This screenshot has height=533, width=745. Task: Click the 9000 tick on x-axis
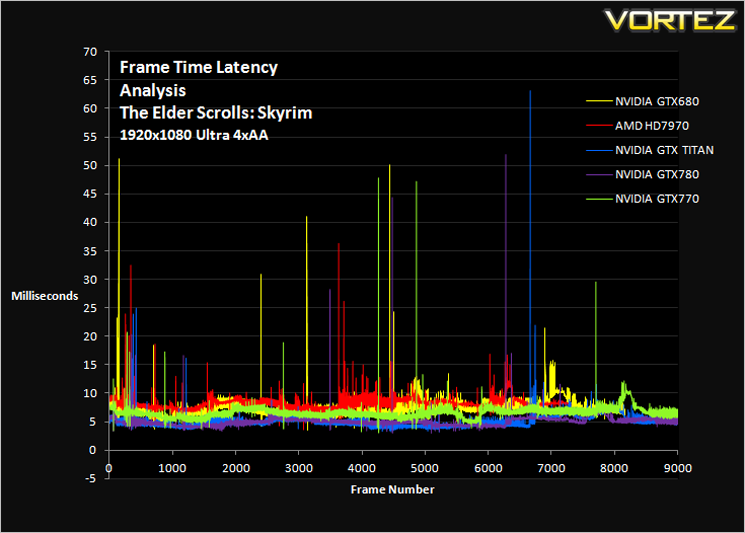pos(678,468)
